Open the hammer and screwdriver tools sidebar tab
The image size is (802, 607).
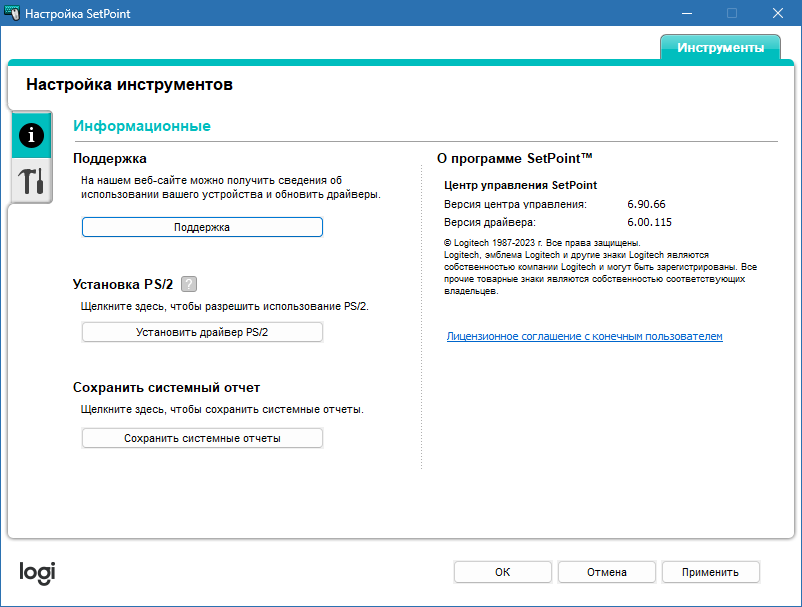31,181
